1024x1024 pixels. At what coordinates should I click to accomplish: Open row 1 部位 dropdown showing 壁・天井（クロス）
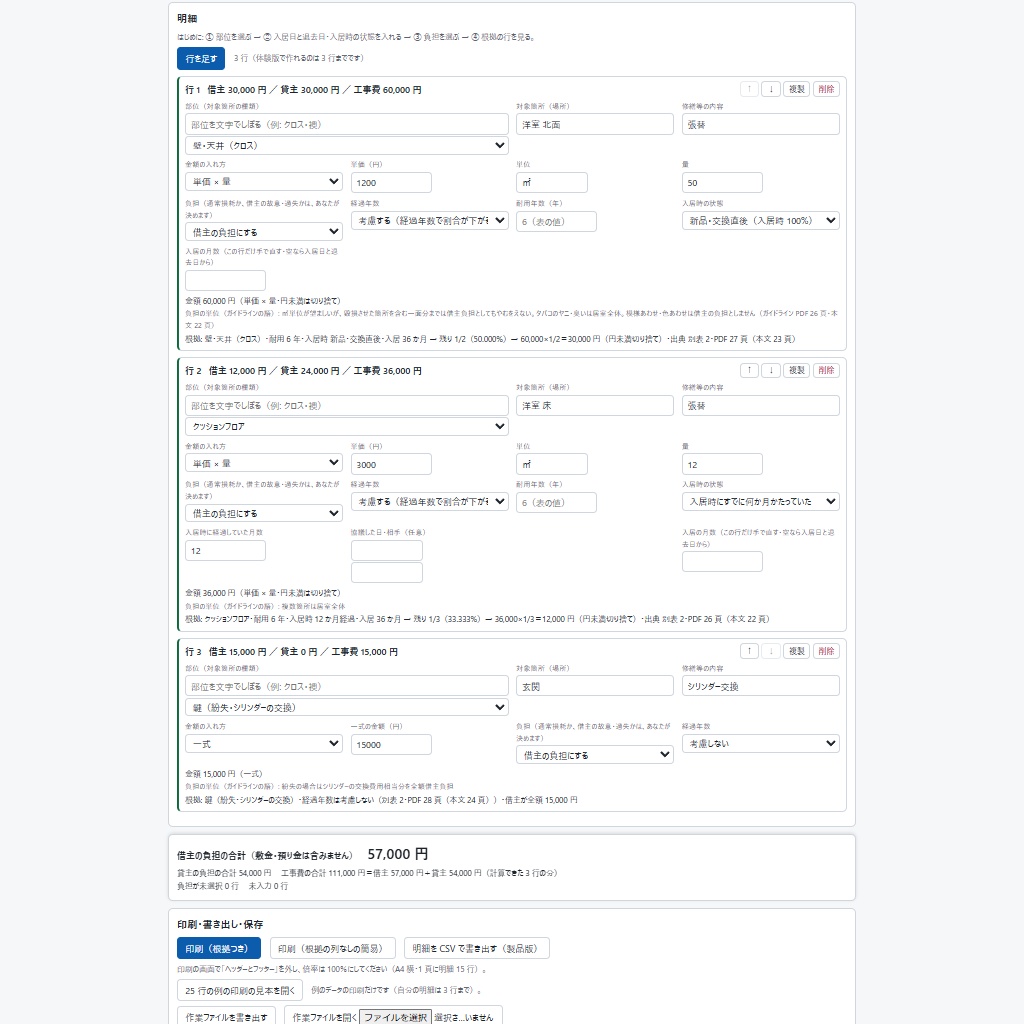click(347, 145)
